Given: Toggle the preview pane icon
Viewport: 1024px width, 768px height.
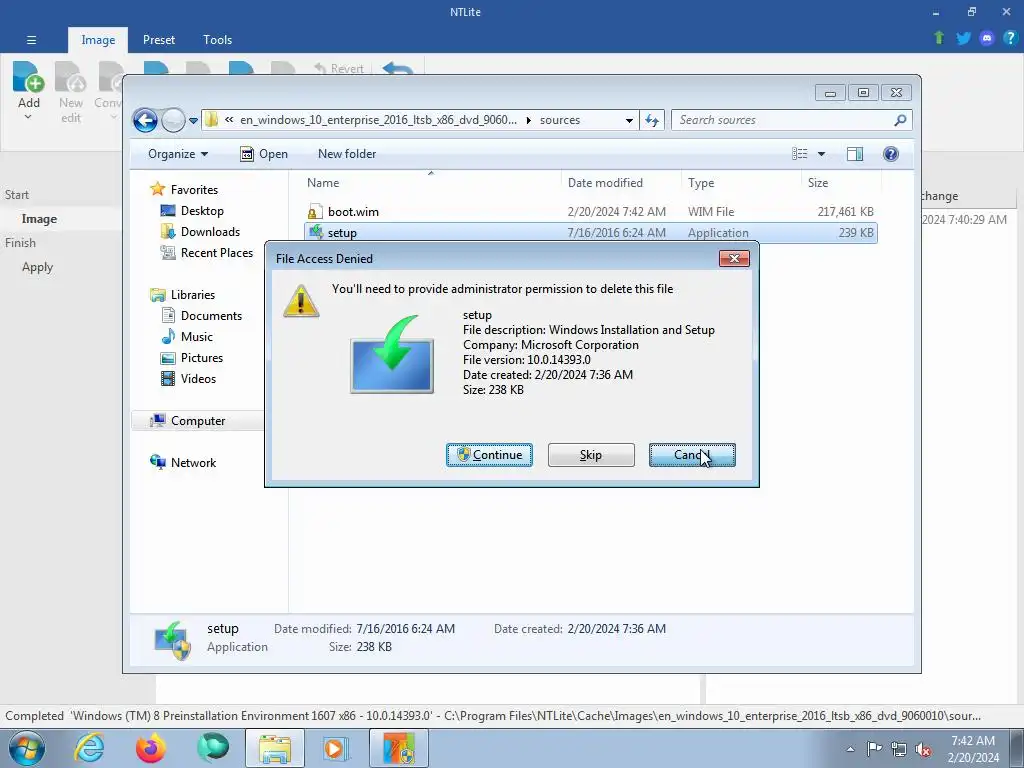Looking at the screenshot, I should pos(855,154).
